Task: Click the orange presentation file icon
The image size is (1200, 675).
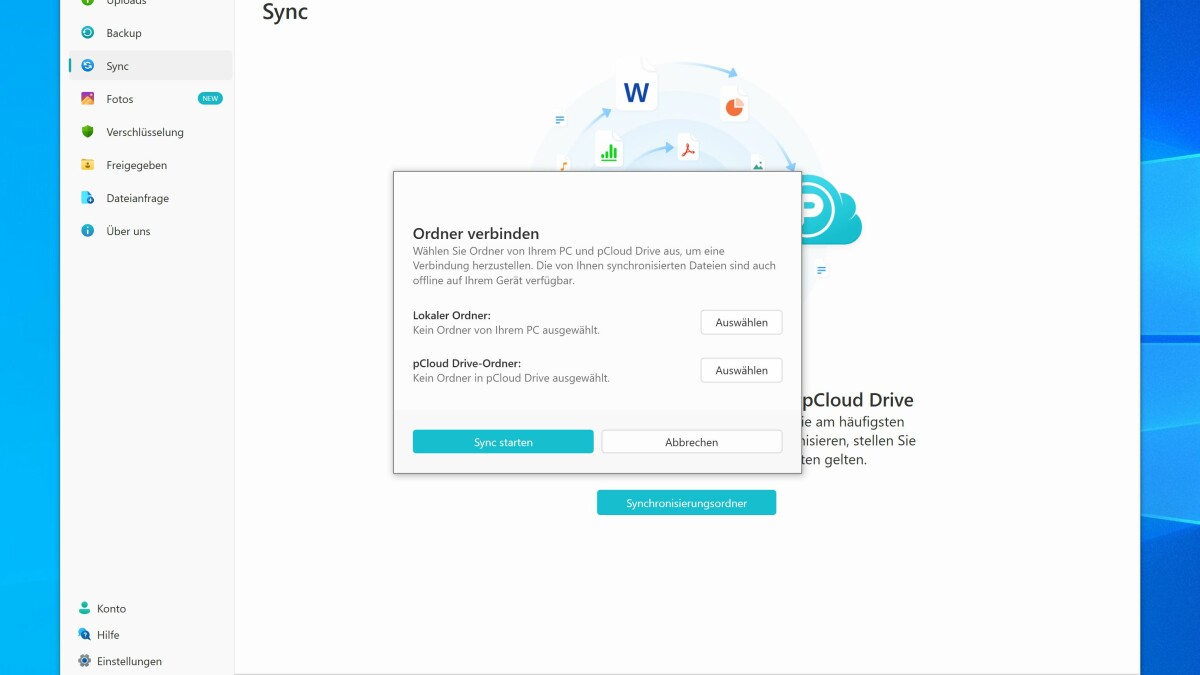Action: (735, 104)
